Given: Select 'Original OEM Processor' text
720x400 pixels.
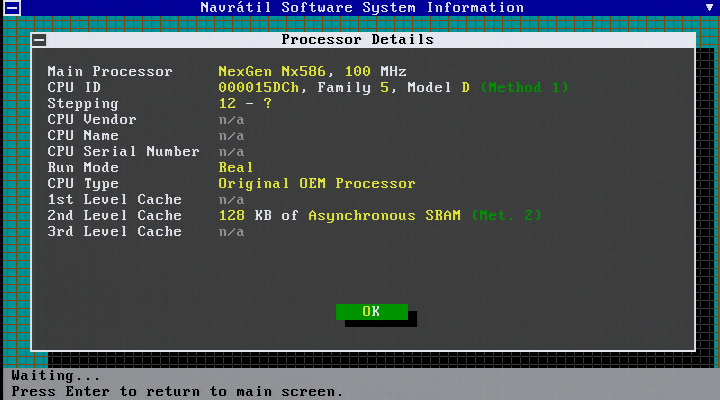Looking at the screenshot, I should coord(317,184).
